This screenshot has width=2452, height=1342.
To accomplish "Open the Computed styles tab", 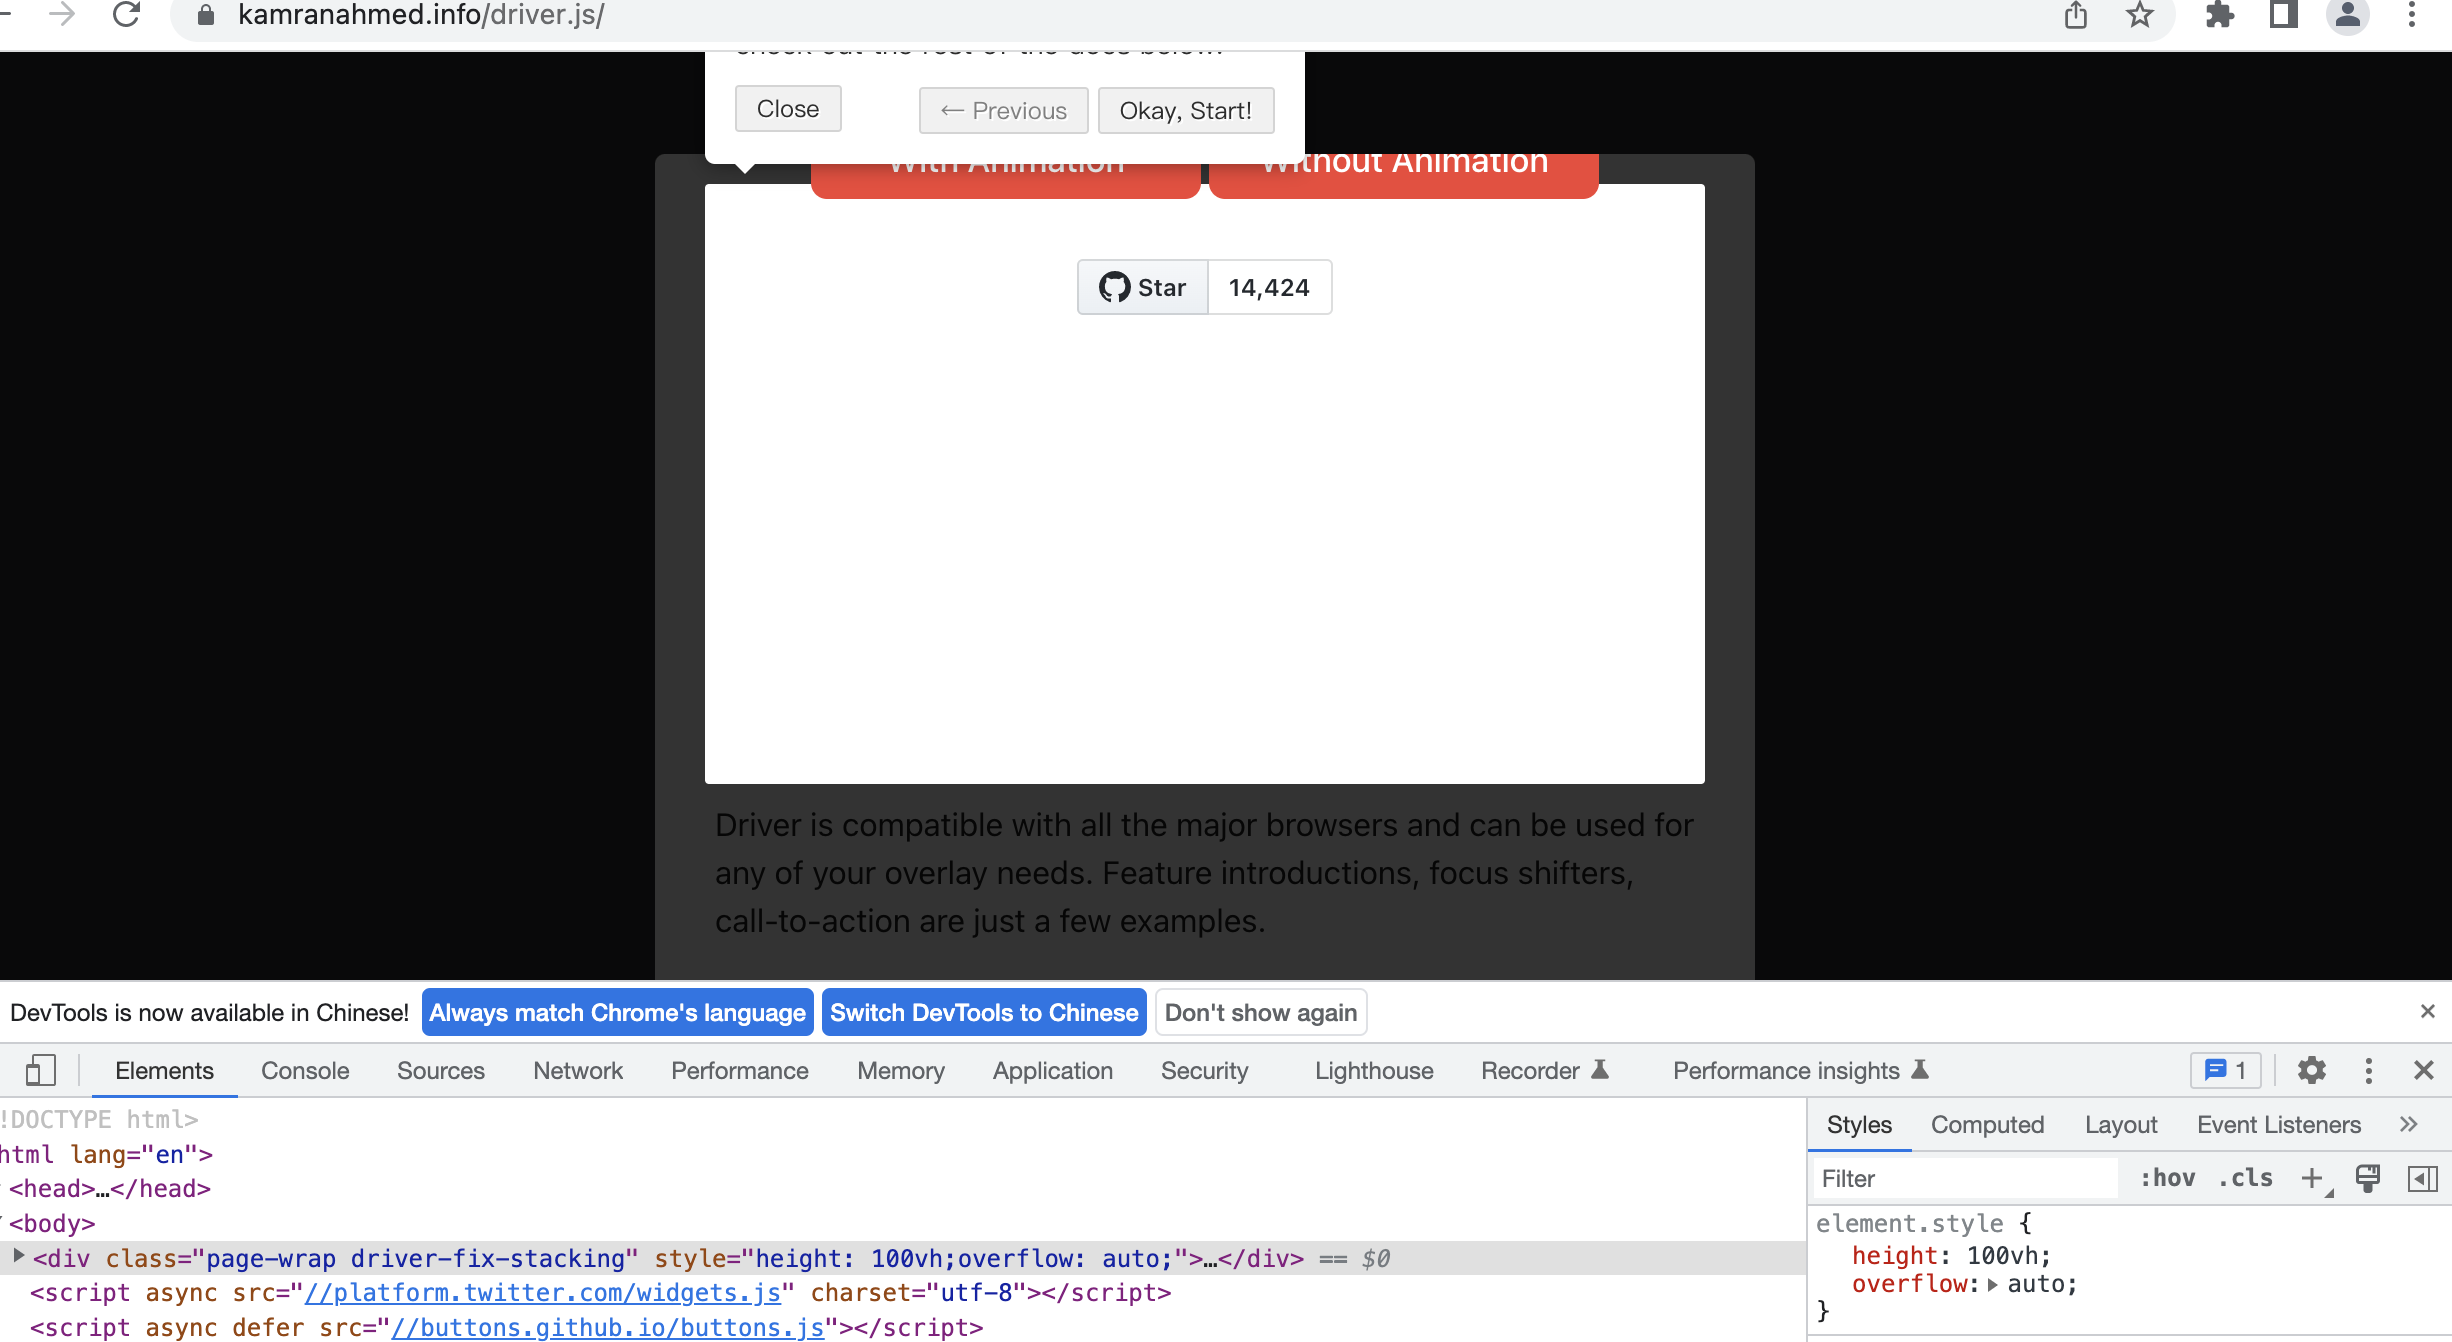I will [x=1986, y=1124].
